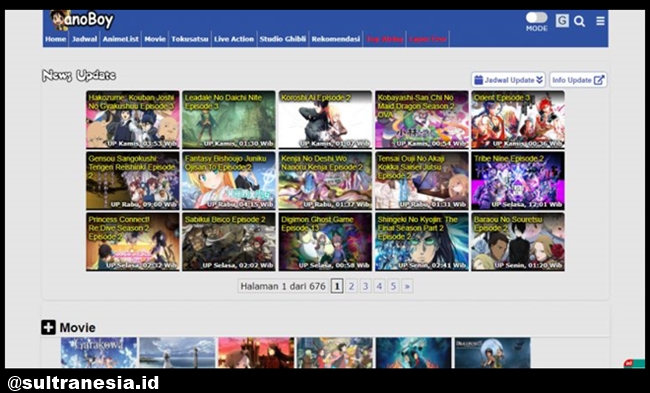The image size is (650, 393).
Task: Open Tribe Nine Episode 2 card
Action: [x=518, y=180]
